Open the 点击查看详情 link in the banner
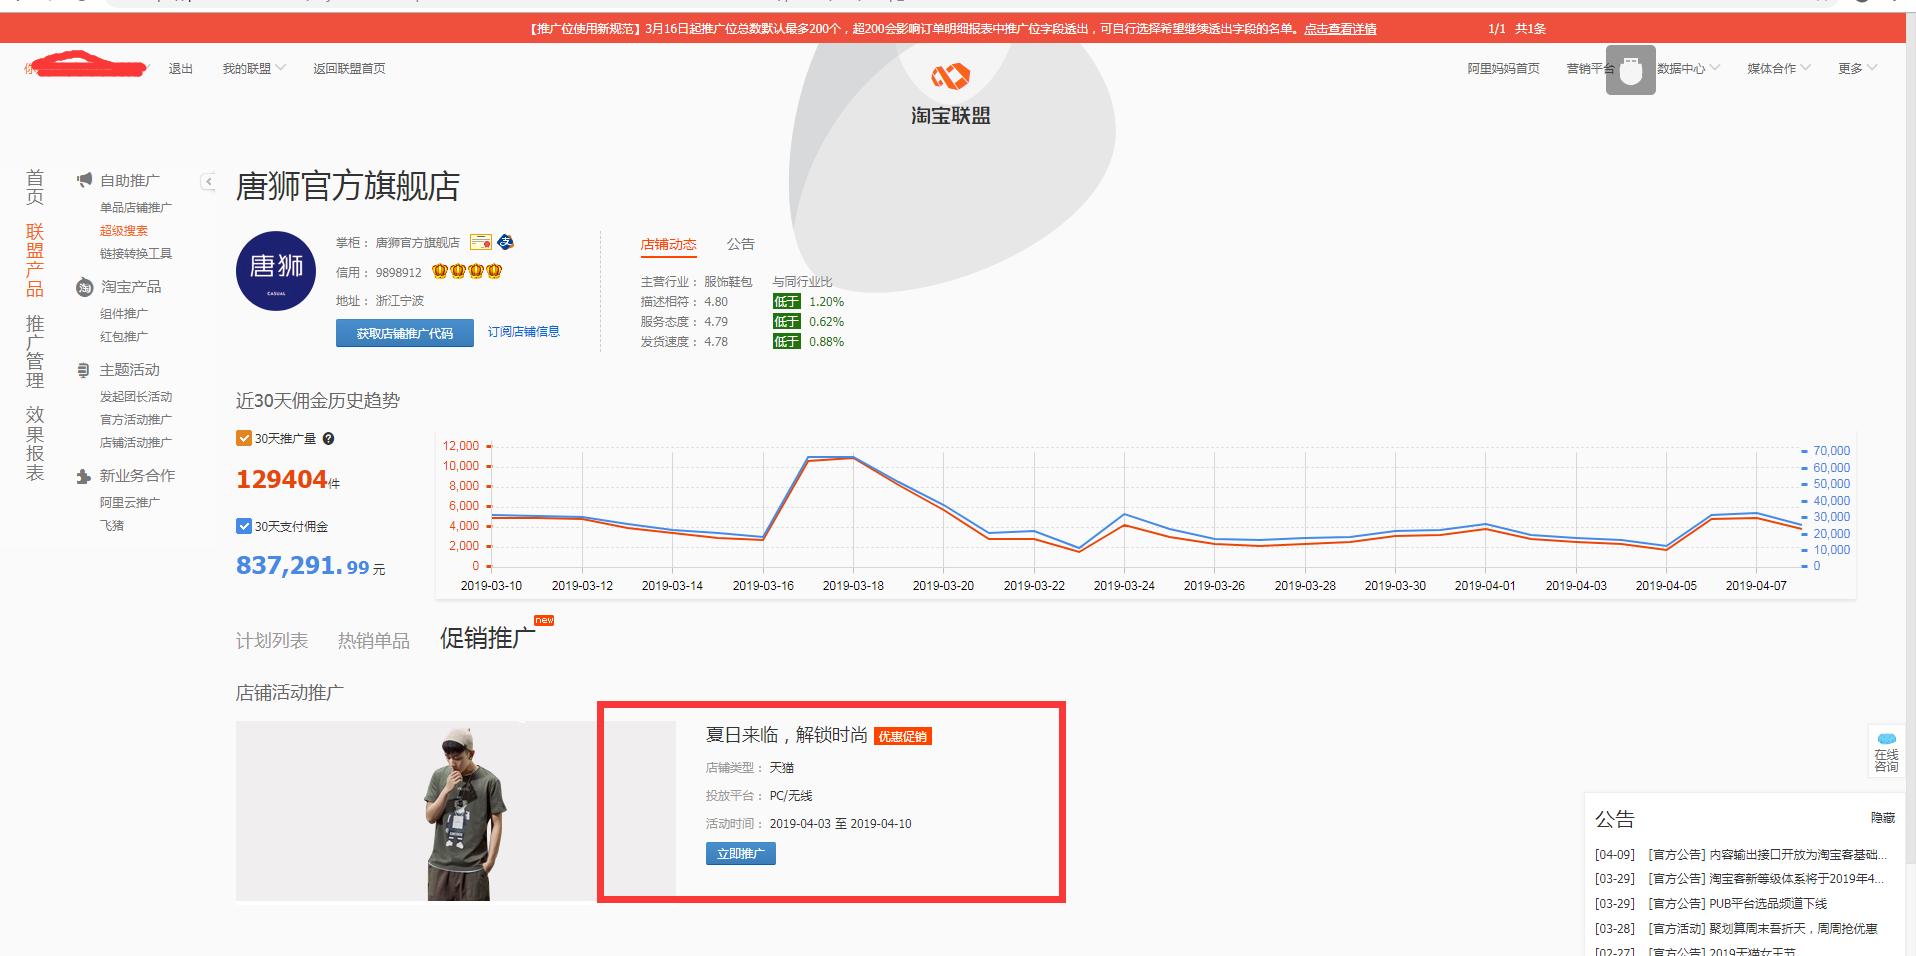Viewport: 1916px width, 956px height. (x=1340, y=29)
